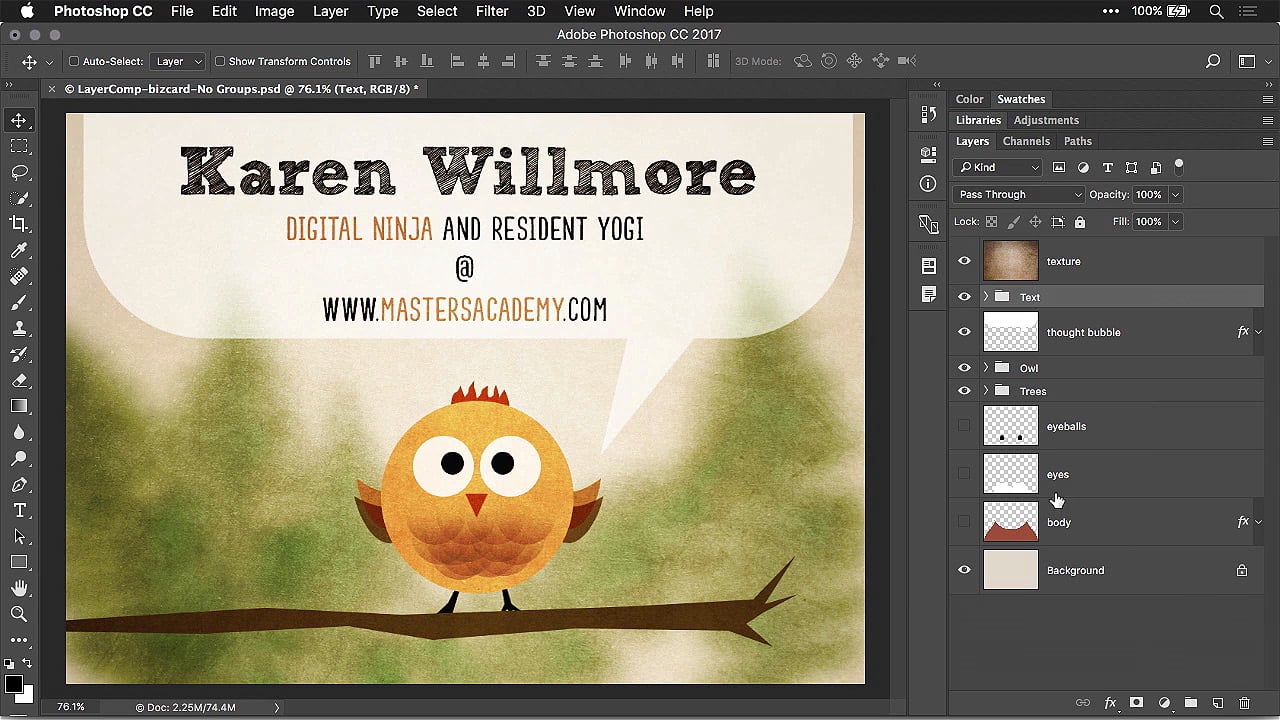
Task: Hide the Background layer
Action: [964, 570]
